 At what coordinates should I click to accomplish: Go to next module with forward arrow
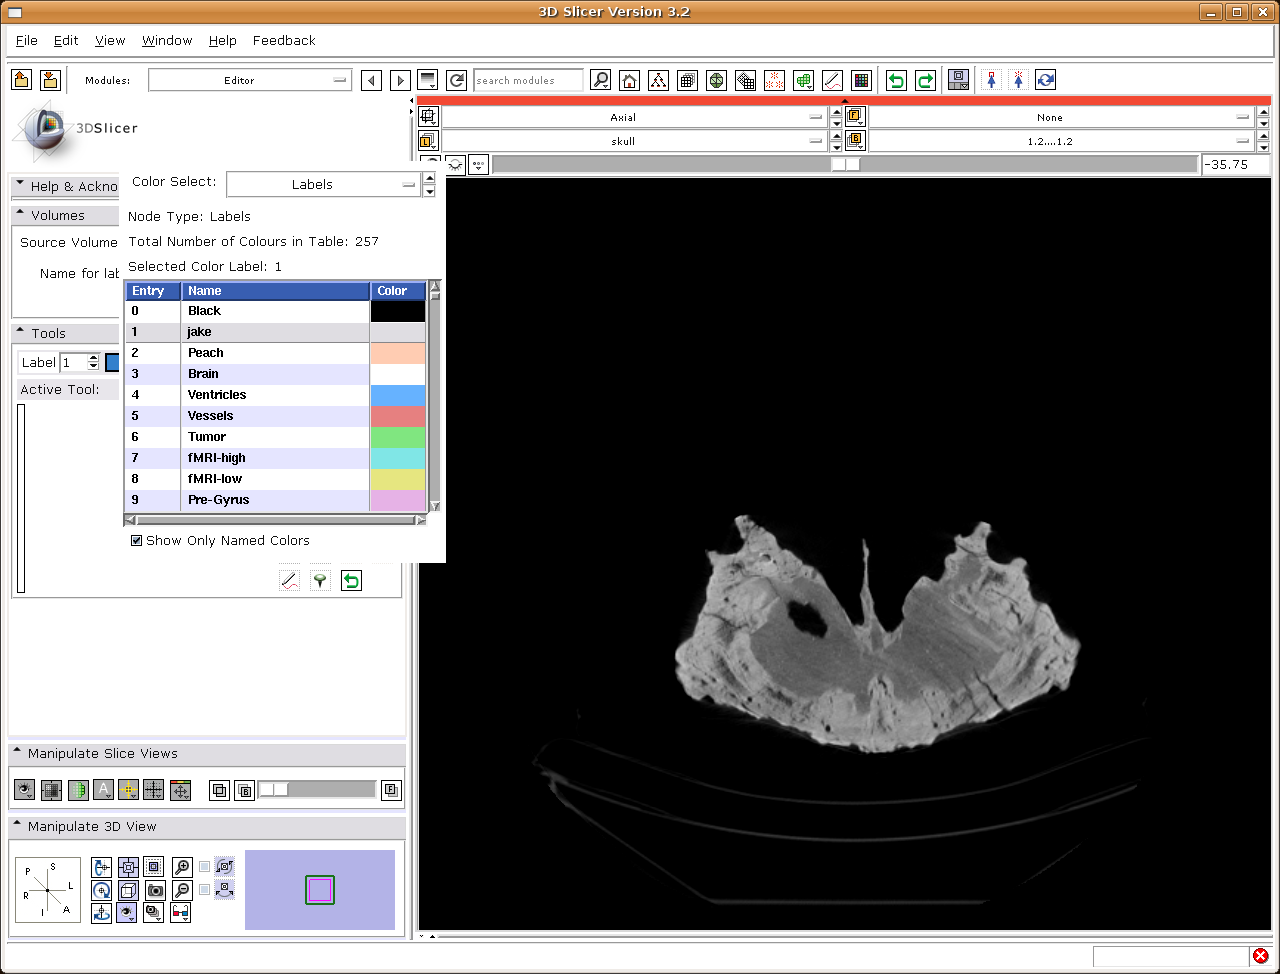(x=400, y=80)
